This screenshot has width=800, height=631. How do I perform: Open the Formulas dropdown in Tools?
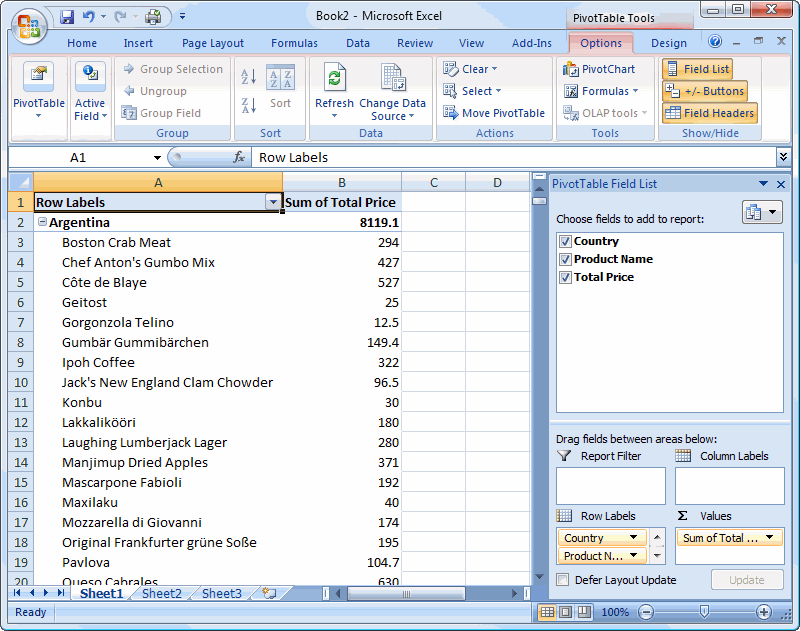click(x=601, y=91)
